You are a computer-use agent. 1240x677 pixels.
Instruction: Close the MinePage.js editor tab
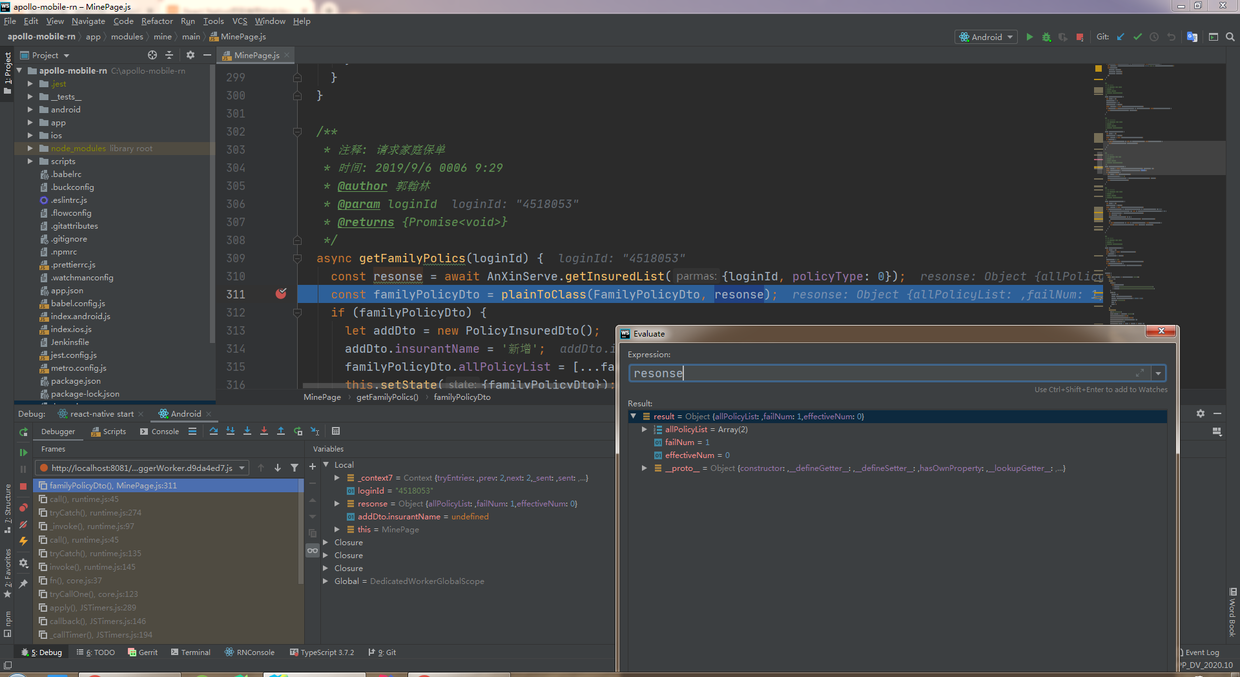click(x=287, y=56)
